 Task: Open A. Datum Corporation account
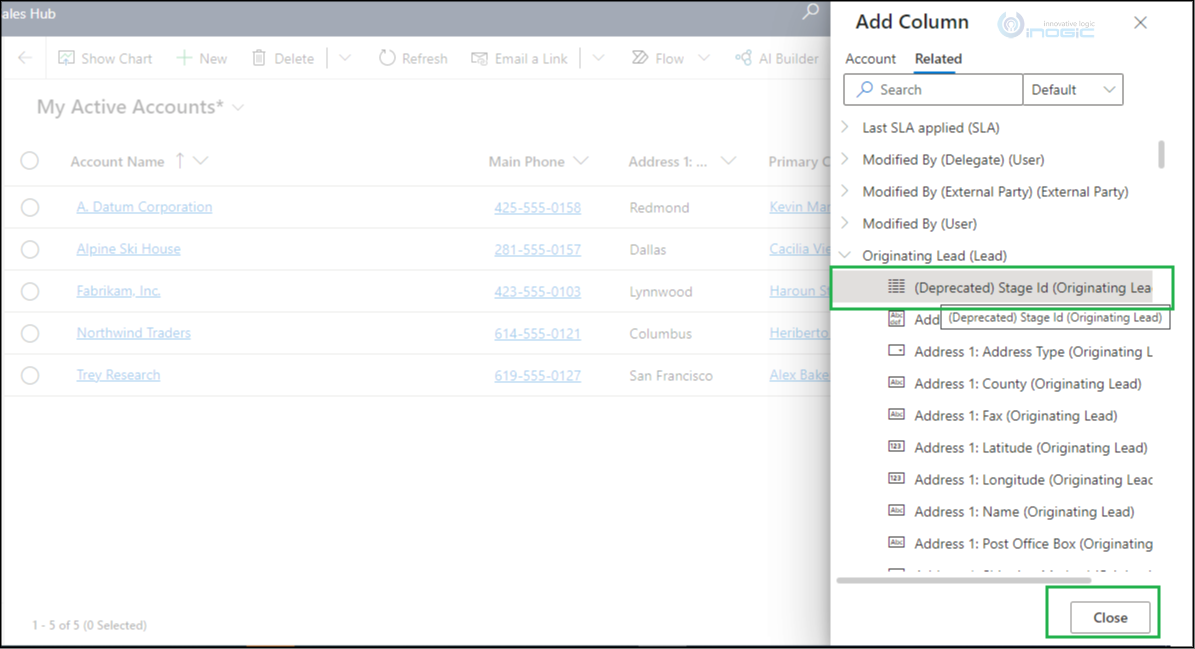(144, 207)
